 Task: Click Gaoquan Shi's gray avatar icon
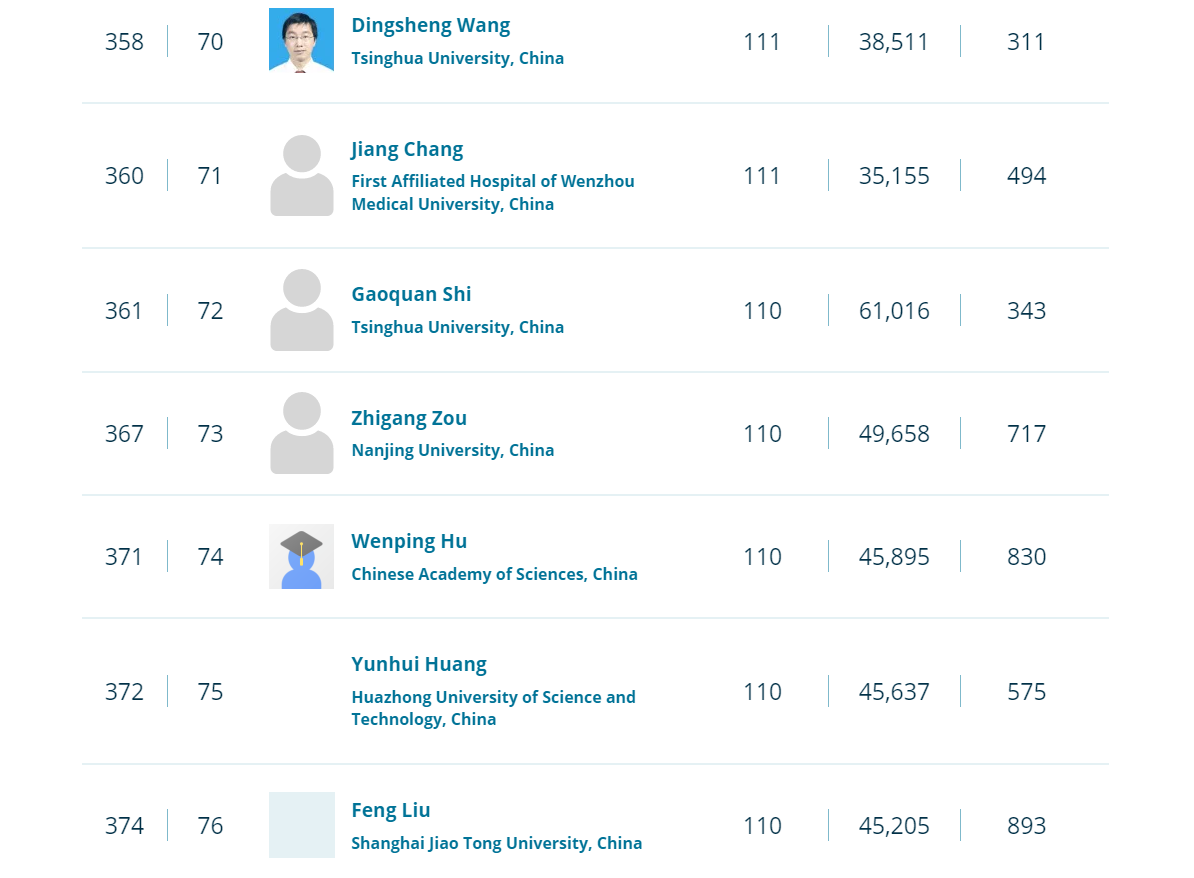pyautogui.click(x=302, y=310)
